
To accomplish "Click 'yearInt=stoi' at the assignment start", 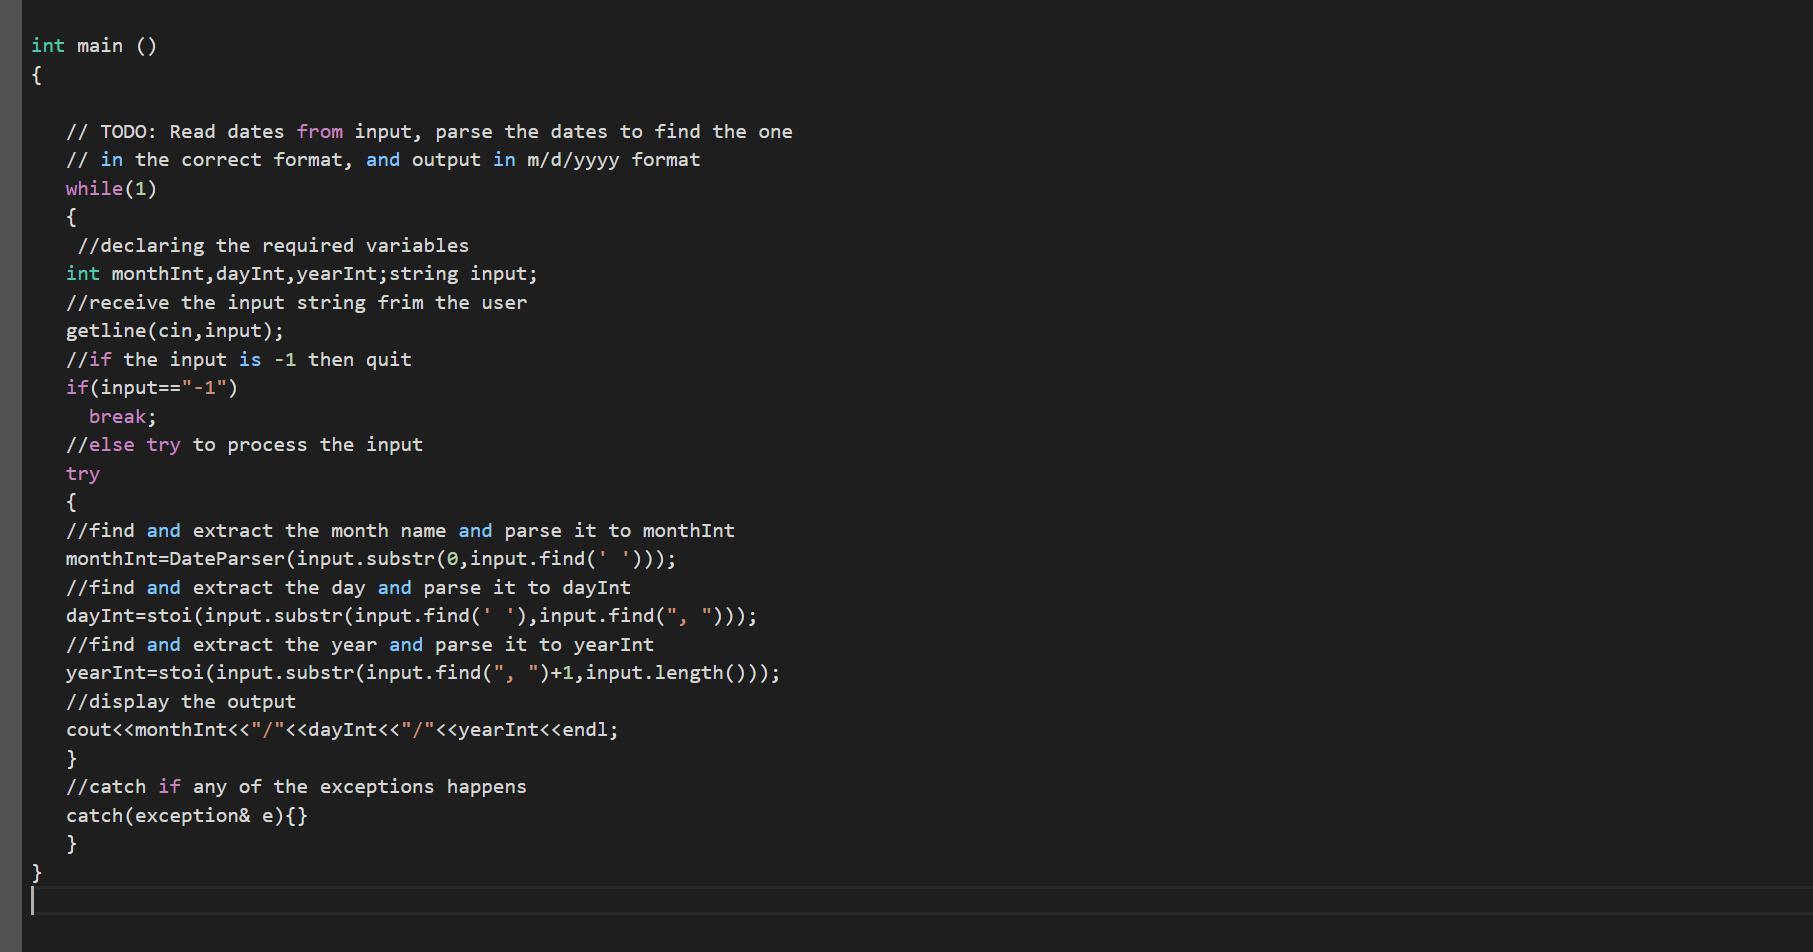I will [x=135, y=673].
